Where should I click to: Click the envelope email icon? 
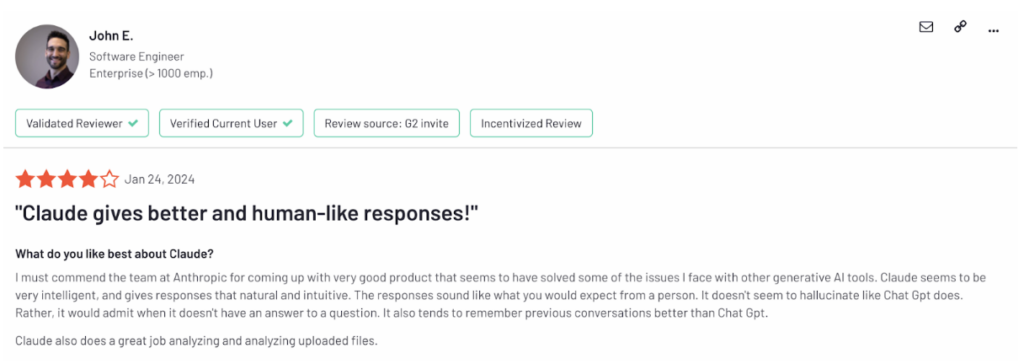click(925, 27)
